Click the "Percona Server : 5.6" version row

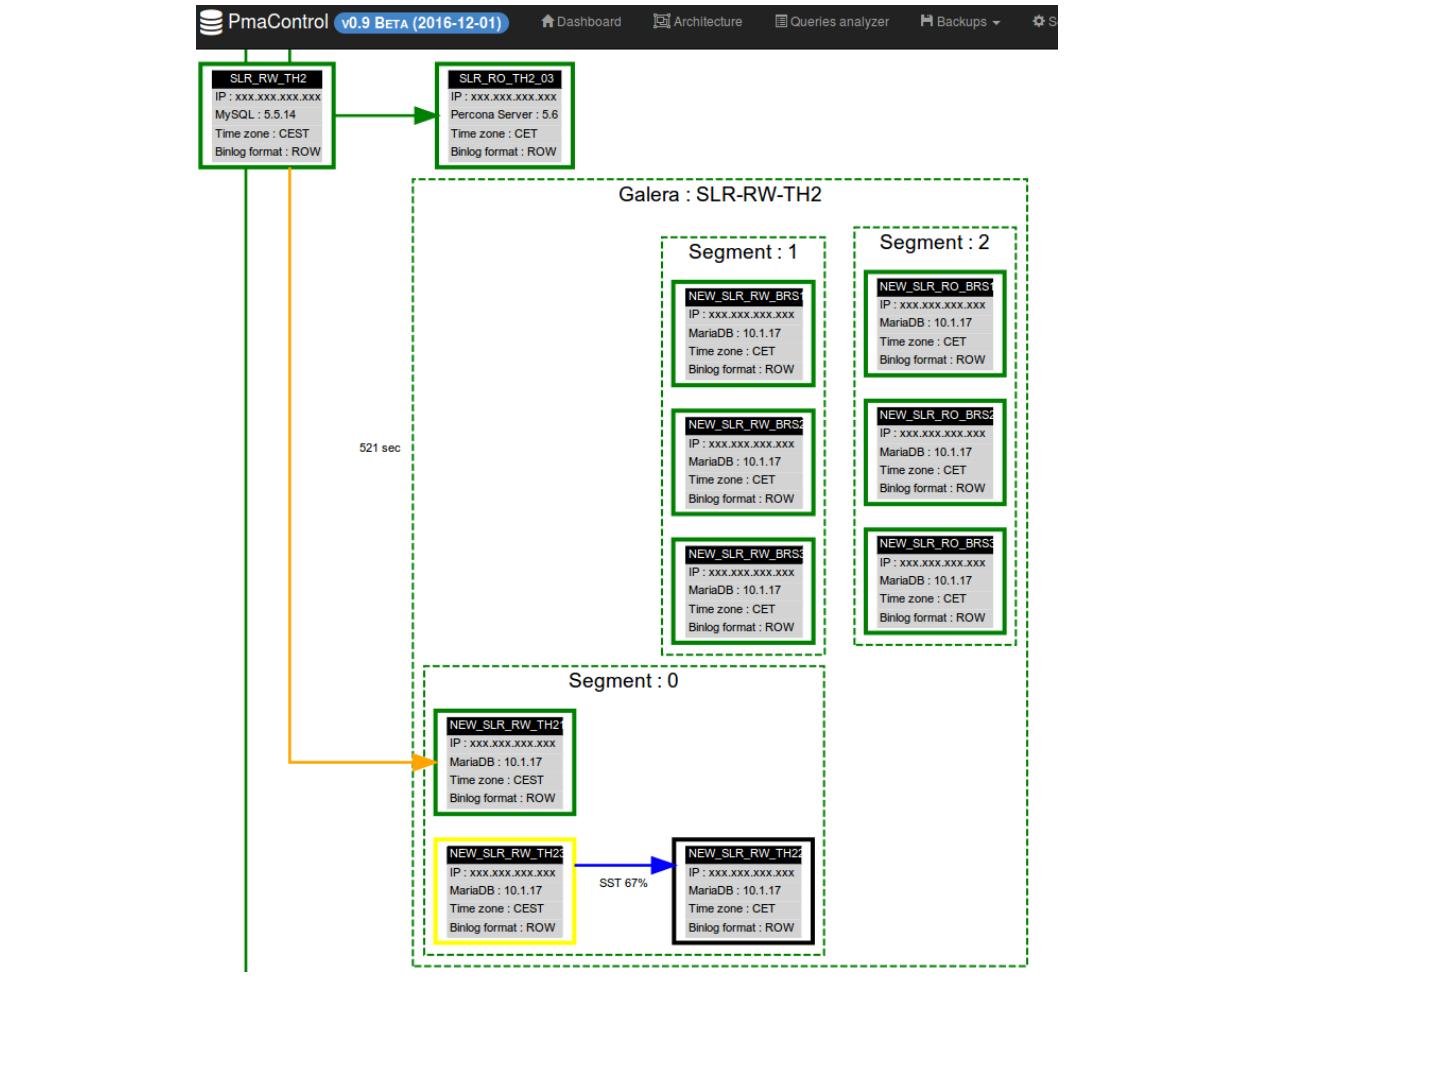click(x=505, y=115)
